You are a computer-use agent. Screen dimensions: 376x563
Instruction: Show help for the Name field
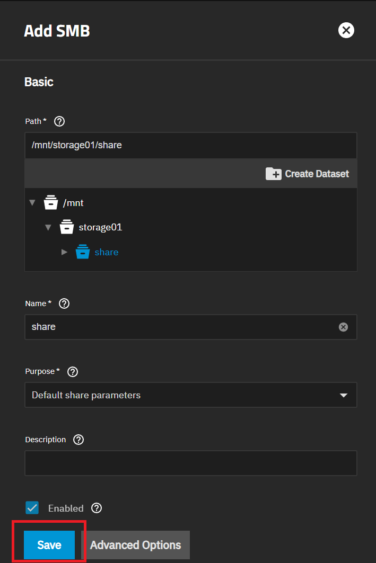pos(64,304)
